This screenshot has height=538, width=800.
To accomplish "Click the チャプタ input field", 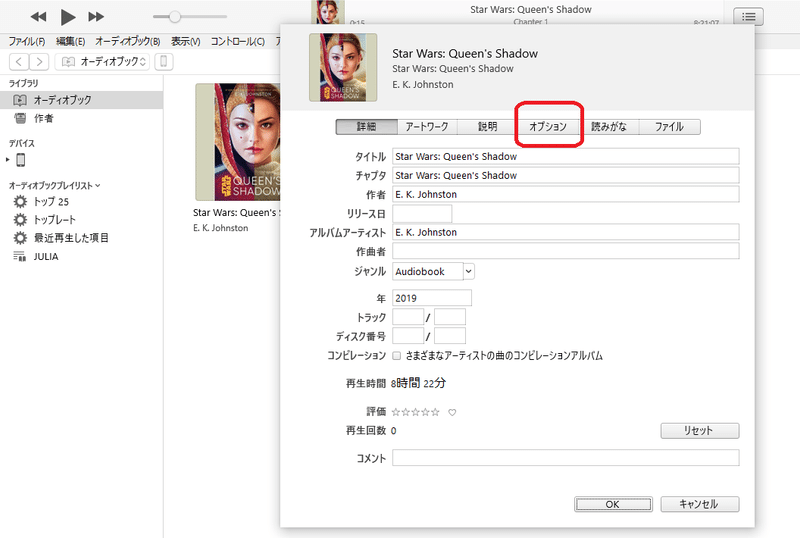I will point(565,176).
